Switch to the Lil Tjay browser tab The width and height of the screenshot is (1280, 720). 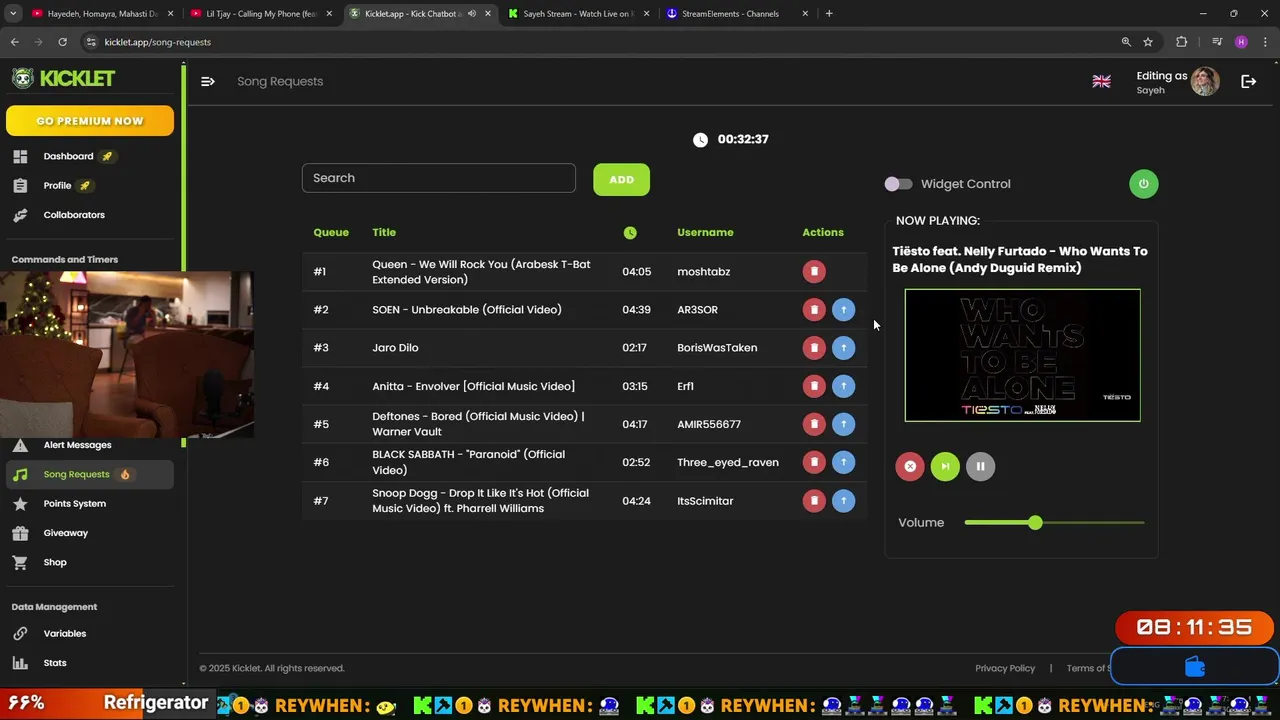pos(262,14)
